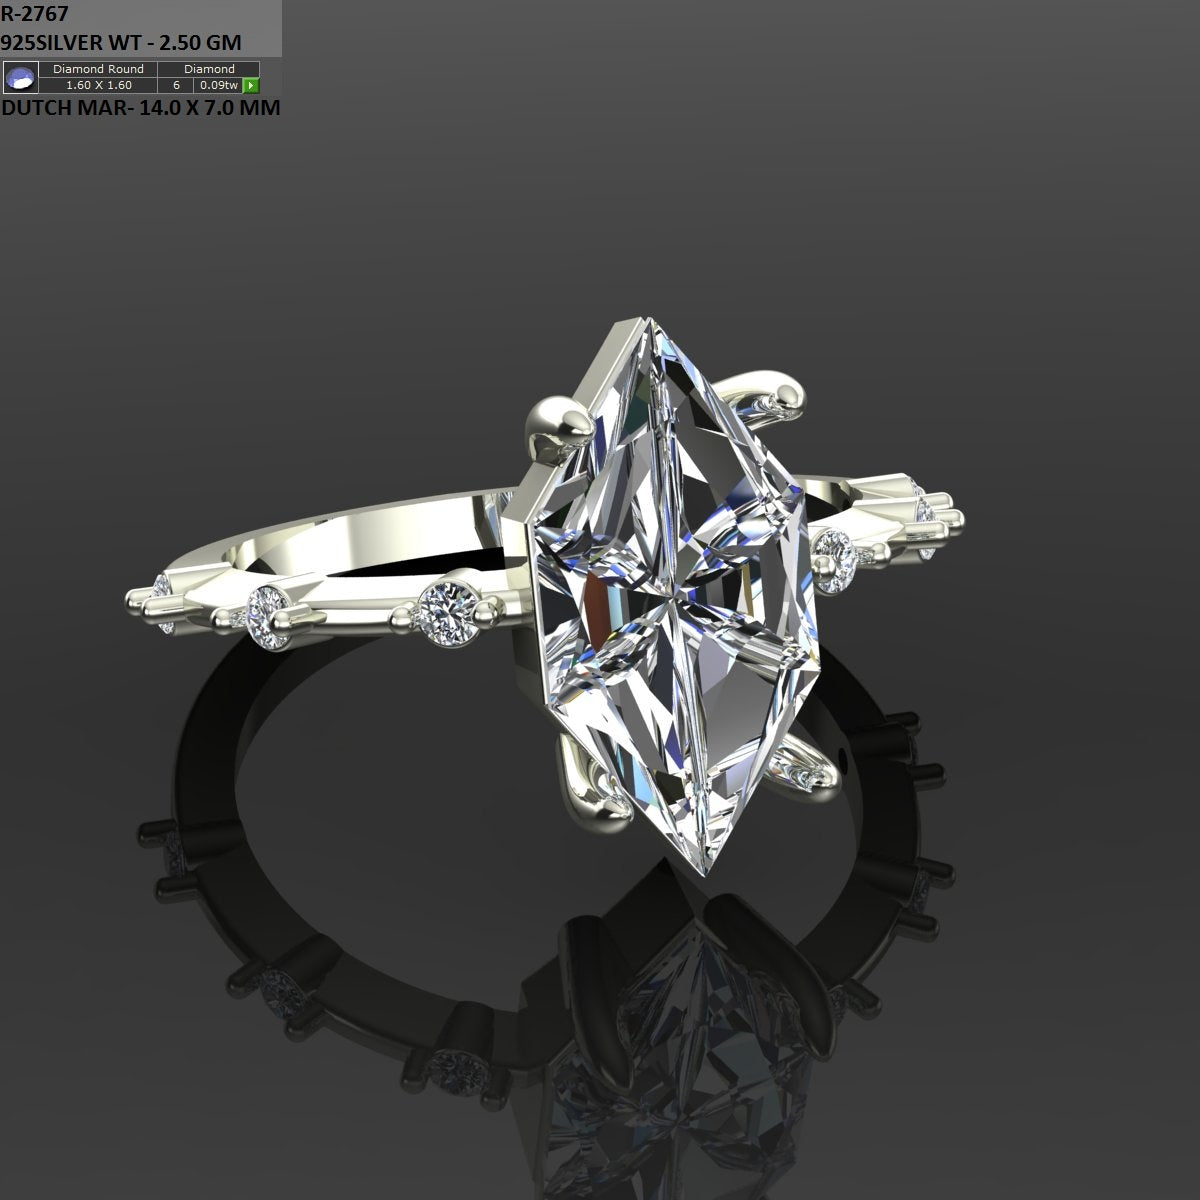Click the 925SILVER WT - 2.50 GM text
1200x1200 pixels.
(120, 43)
